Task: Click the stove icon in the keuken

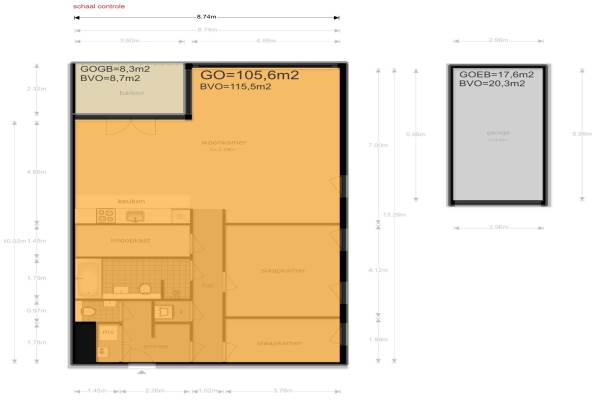Action: click(x=105, y=215)
